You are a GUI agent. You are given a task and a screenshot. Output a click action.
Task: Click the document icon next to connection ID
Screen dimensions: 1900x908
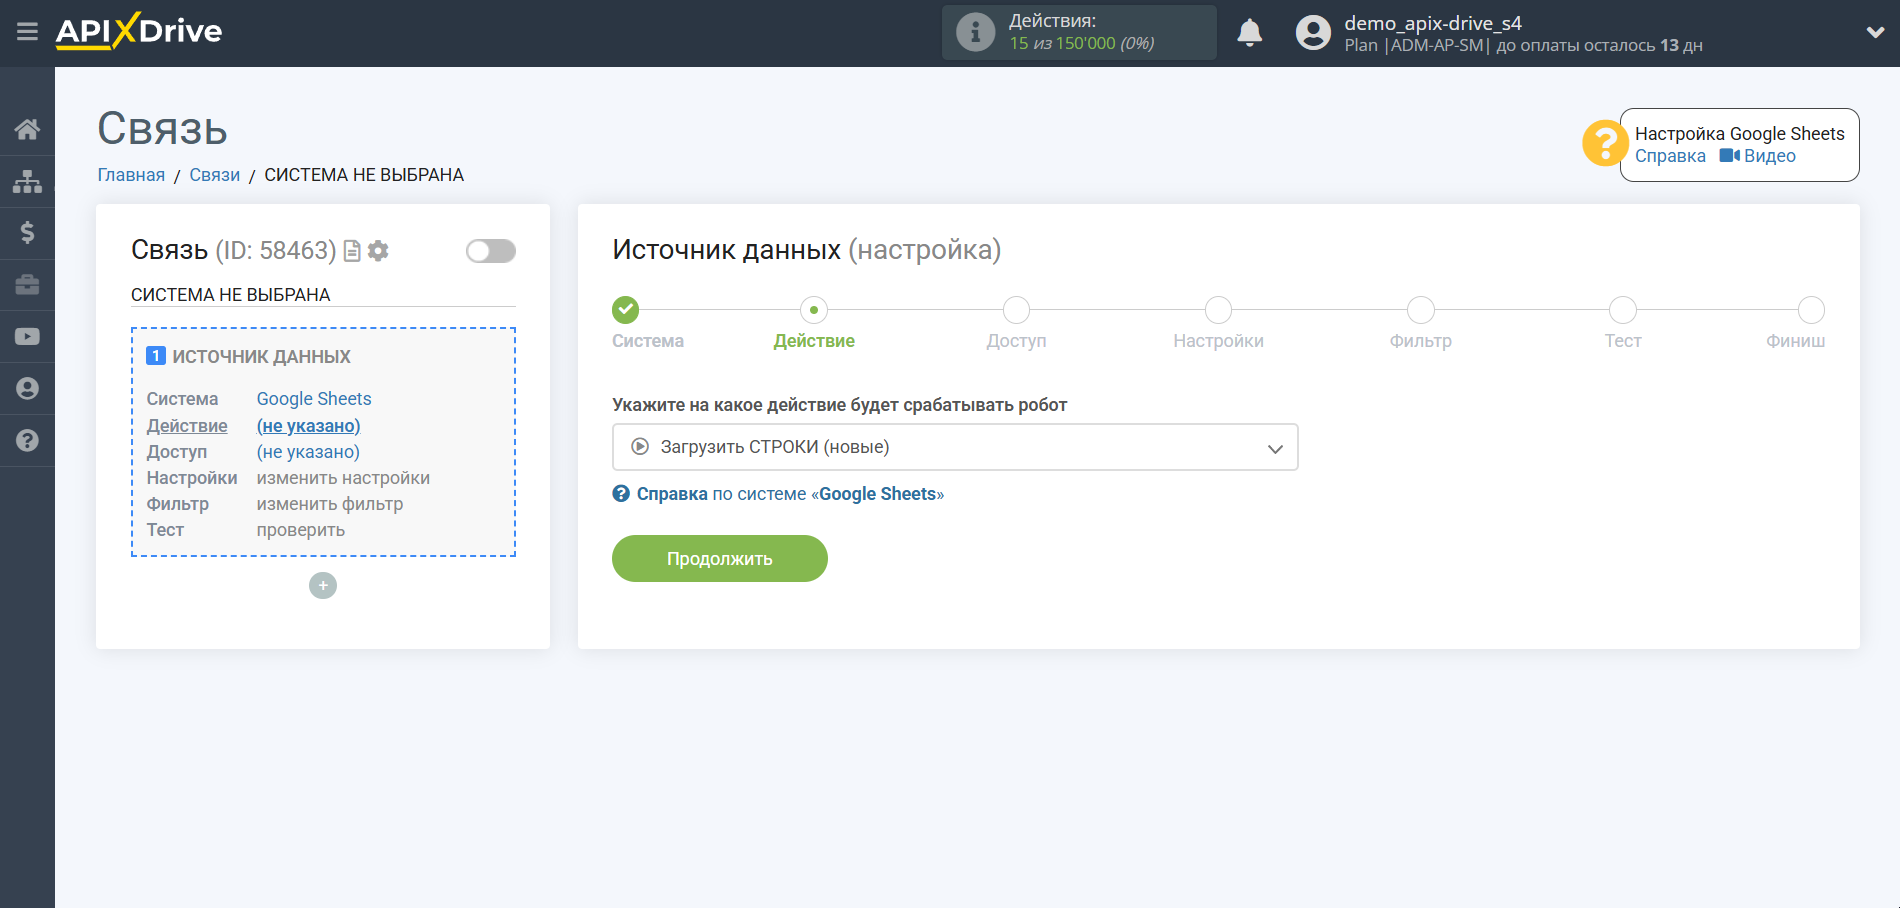click(351, 251)
